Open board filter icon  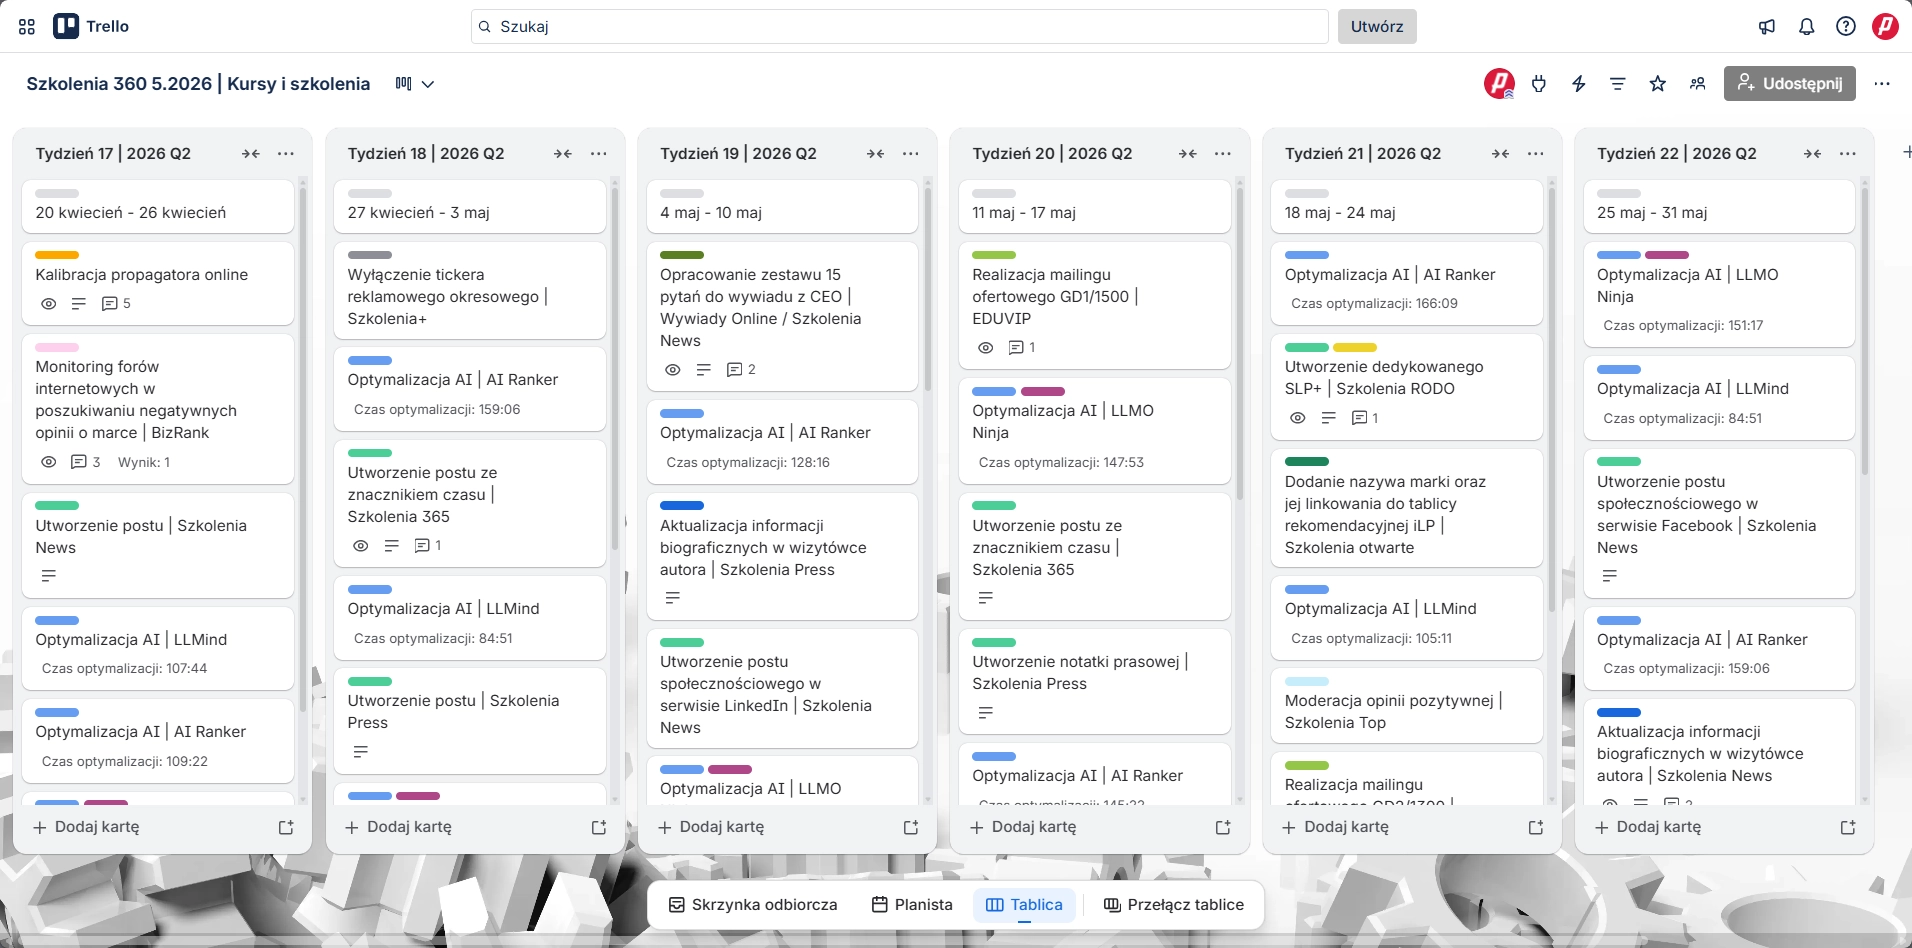click(x=1618, y=84)
